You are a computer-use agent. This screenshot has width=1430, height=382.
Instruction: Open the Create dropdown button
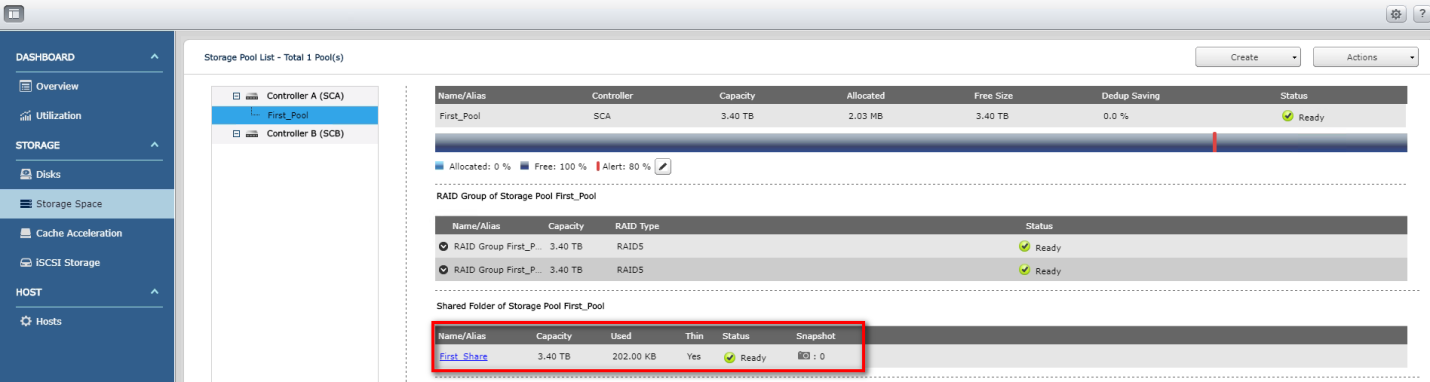pos(1247,57)
